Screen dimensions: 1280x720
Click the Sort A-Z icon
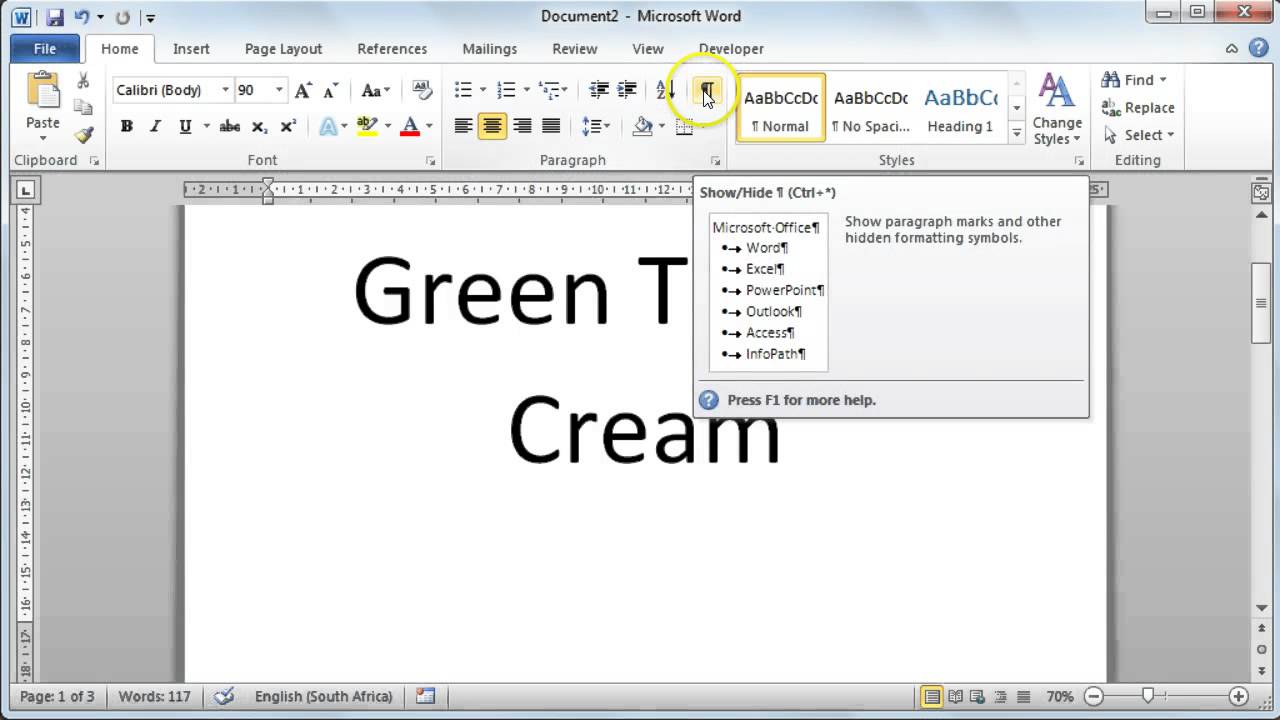[666, 90]
